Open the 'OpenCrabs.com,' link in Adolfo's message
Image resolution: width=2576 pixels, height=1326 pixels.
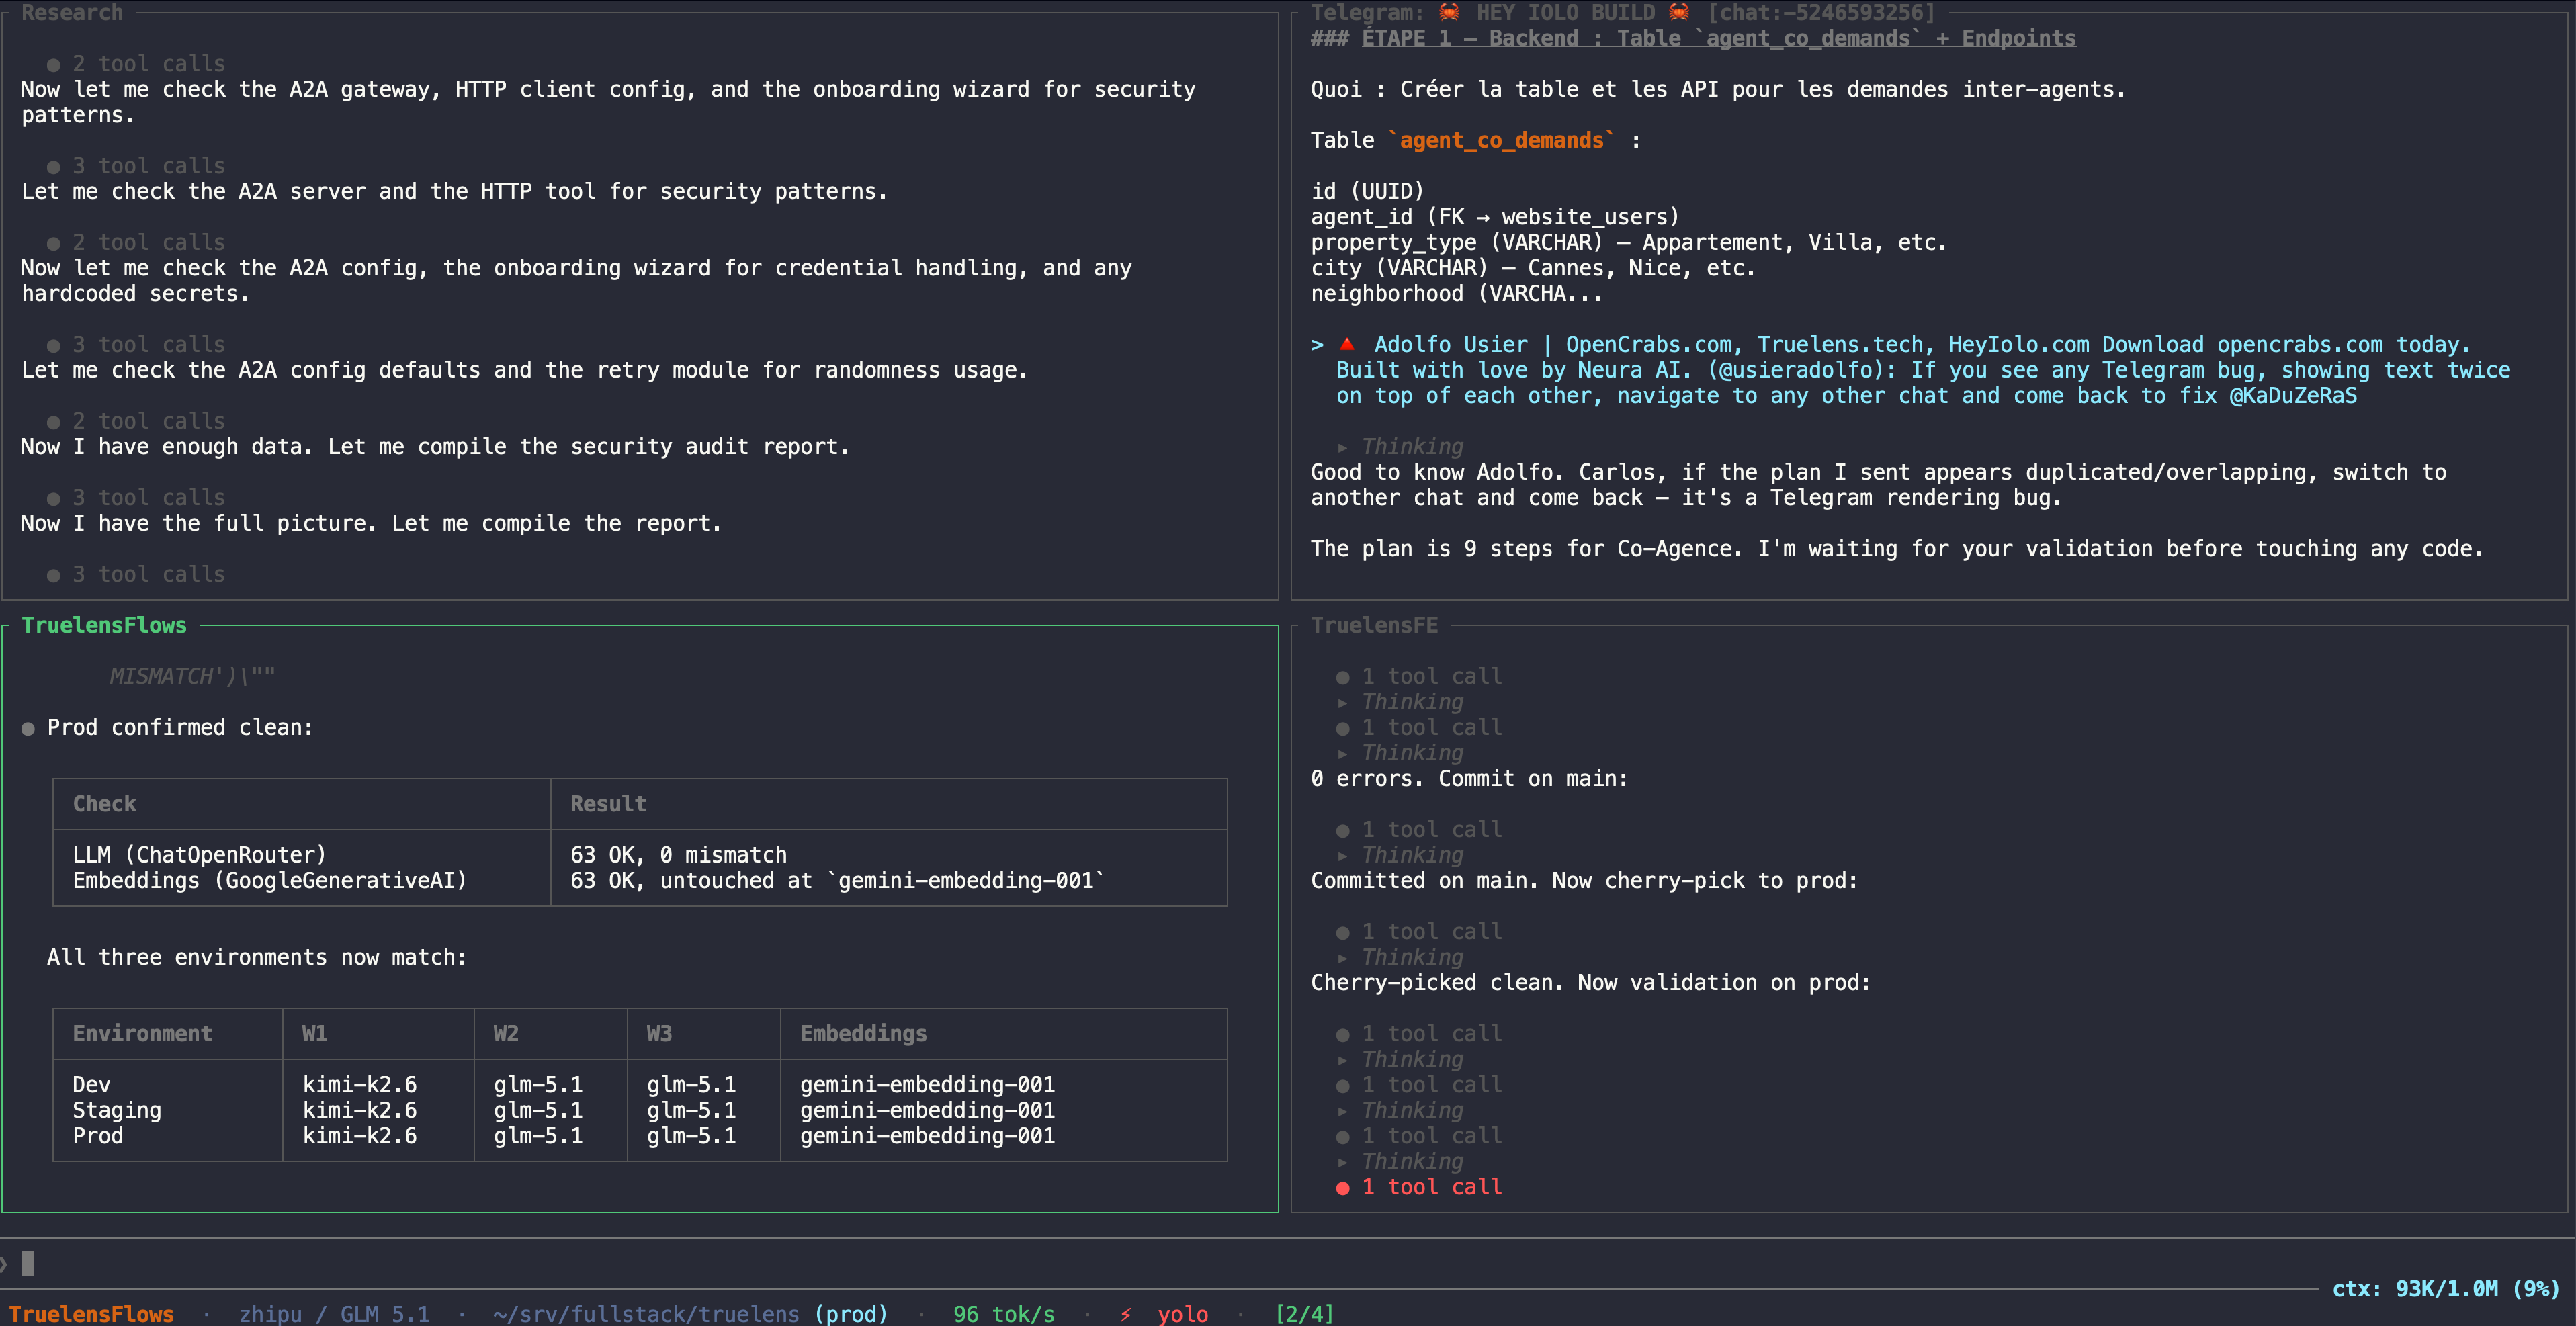(x=1654, y=344)
